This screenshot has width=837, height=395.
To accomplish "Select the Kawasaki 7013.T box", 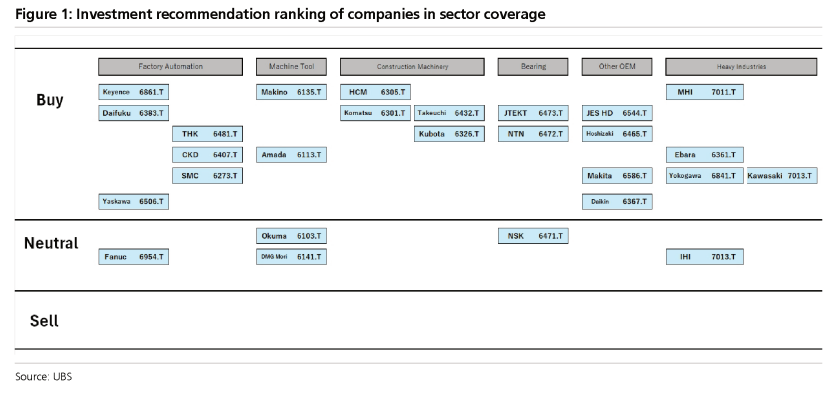I will point(781,176).
